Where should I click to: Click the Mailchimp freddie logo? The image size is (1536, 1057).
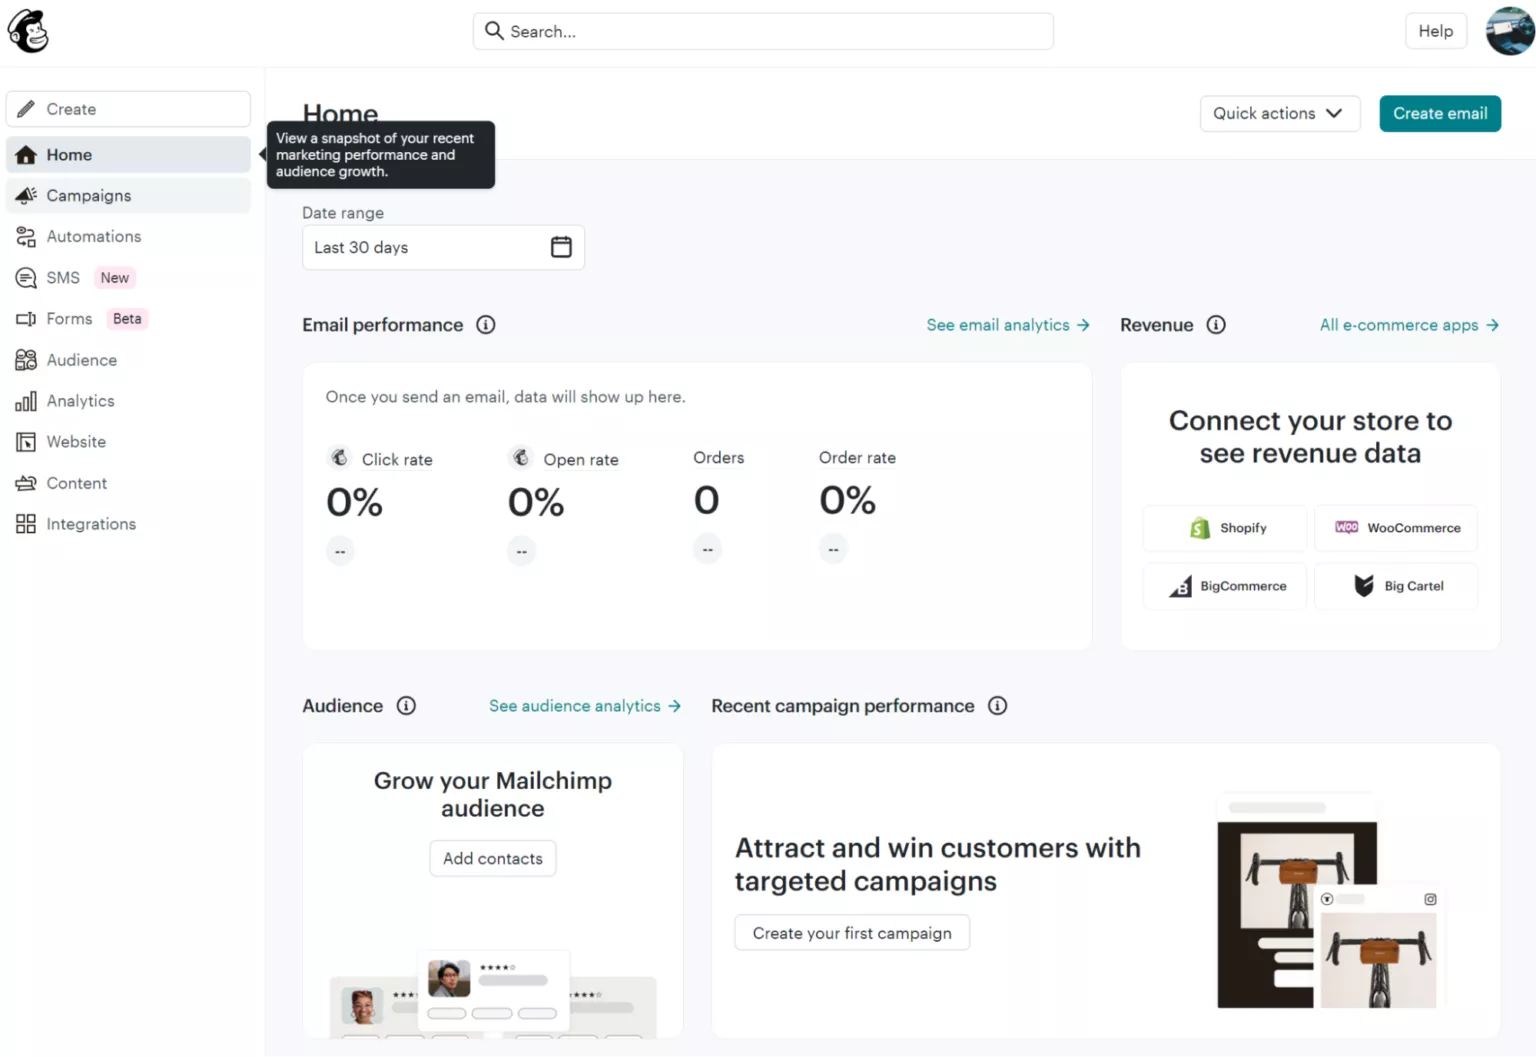[x=27, y=30]
